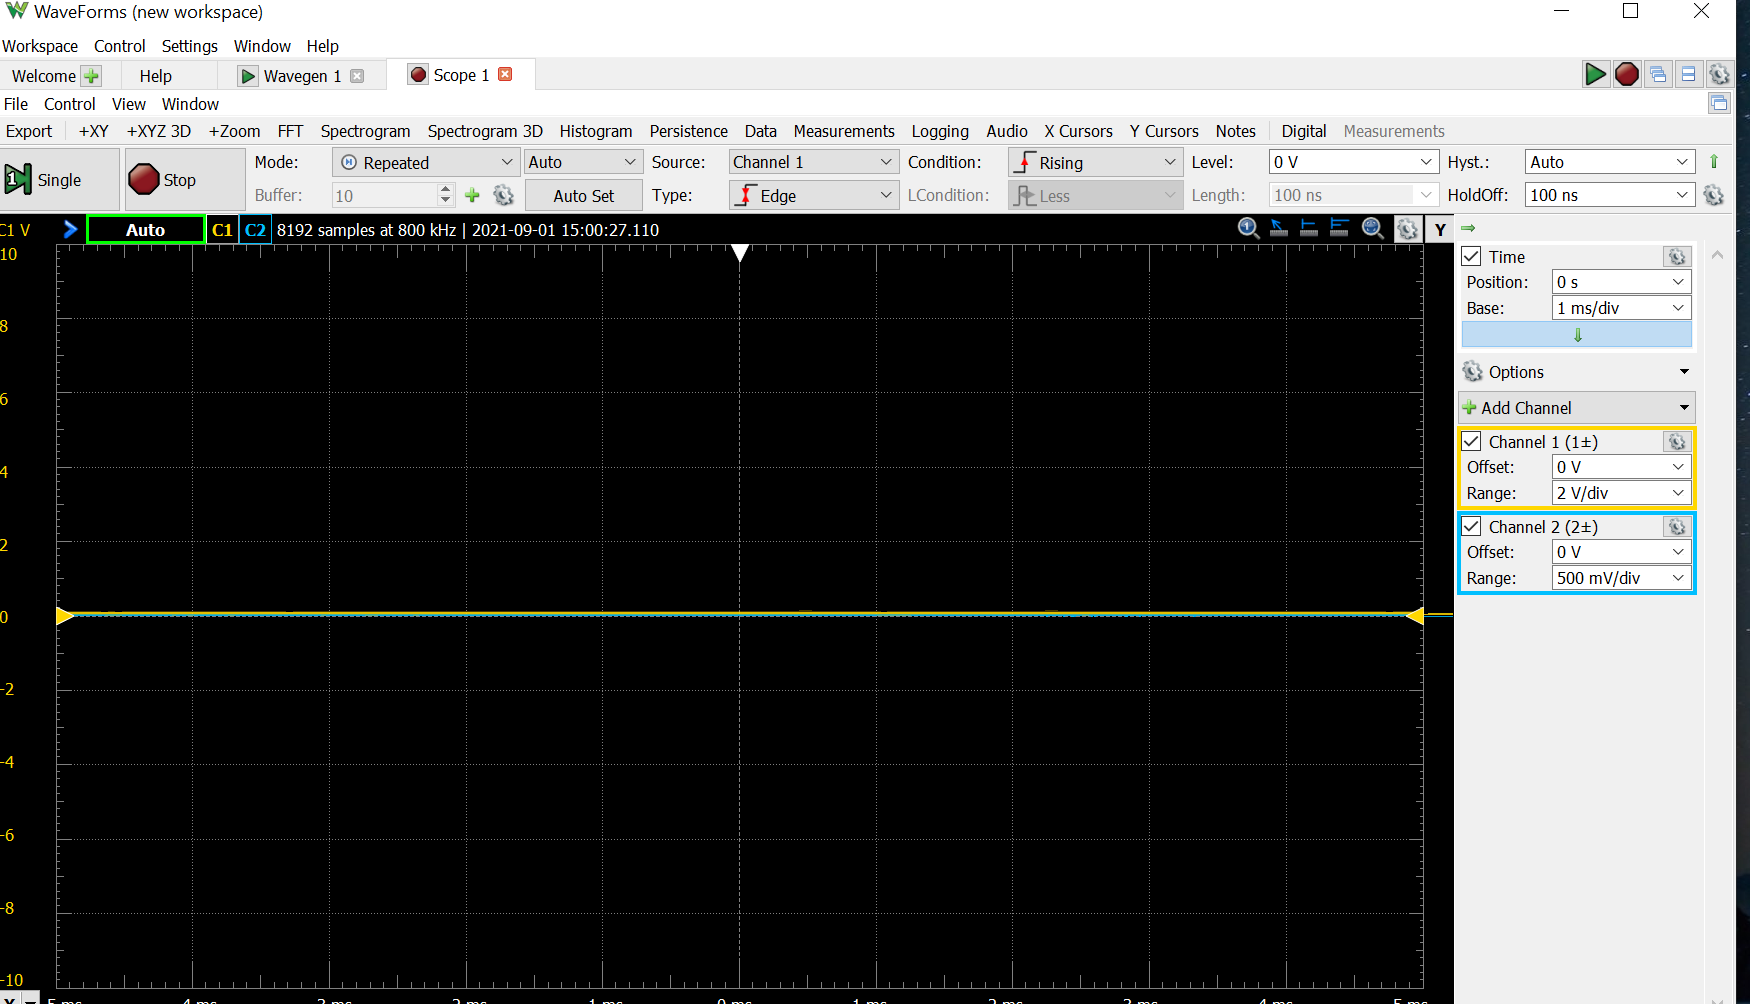Image resolution: width=1750 pixels, height=1004 pixels.
Task: Click the green Run all play icon
Action: tap(1595, 74)
